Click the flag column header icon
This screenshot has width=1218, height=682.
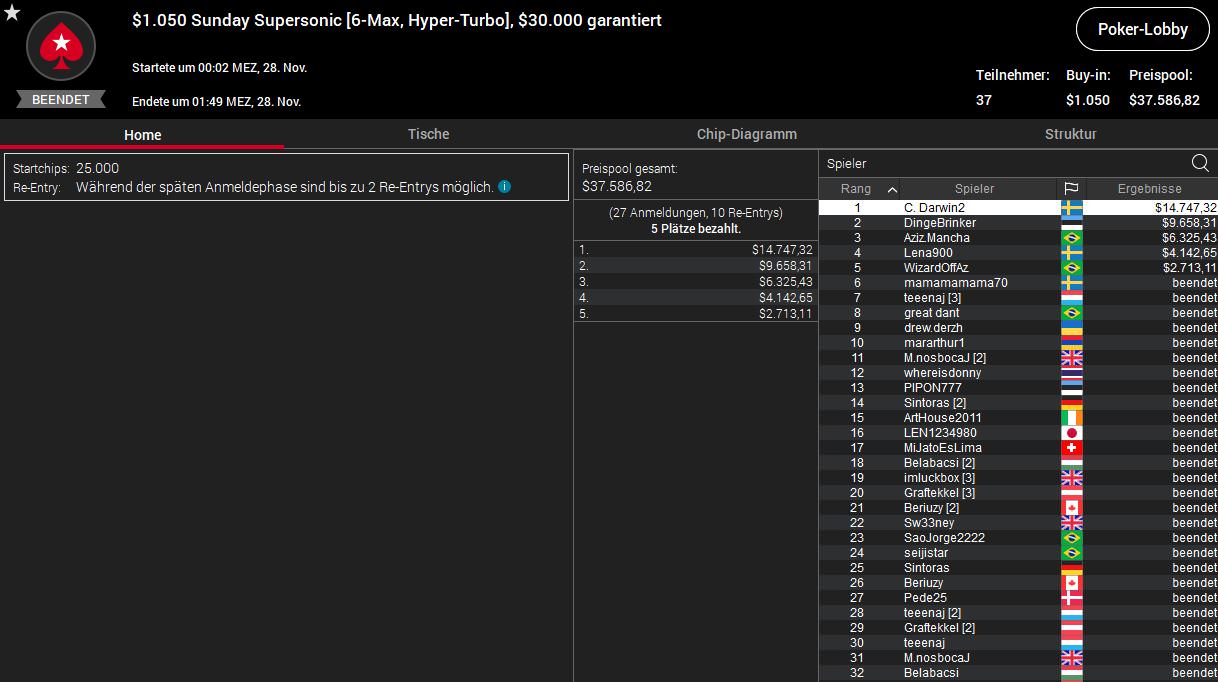point(1071,189)
